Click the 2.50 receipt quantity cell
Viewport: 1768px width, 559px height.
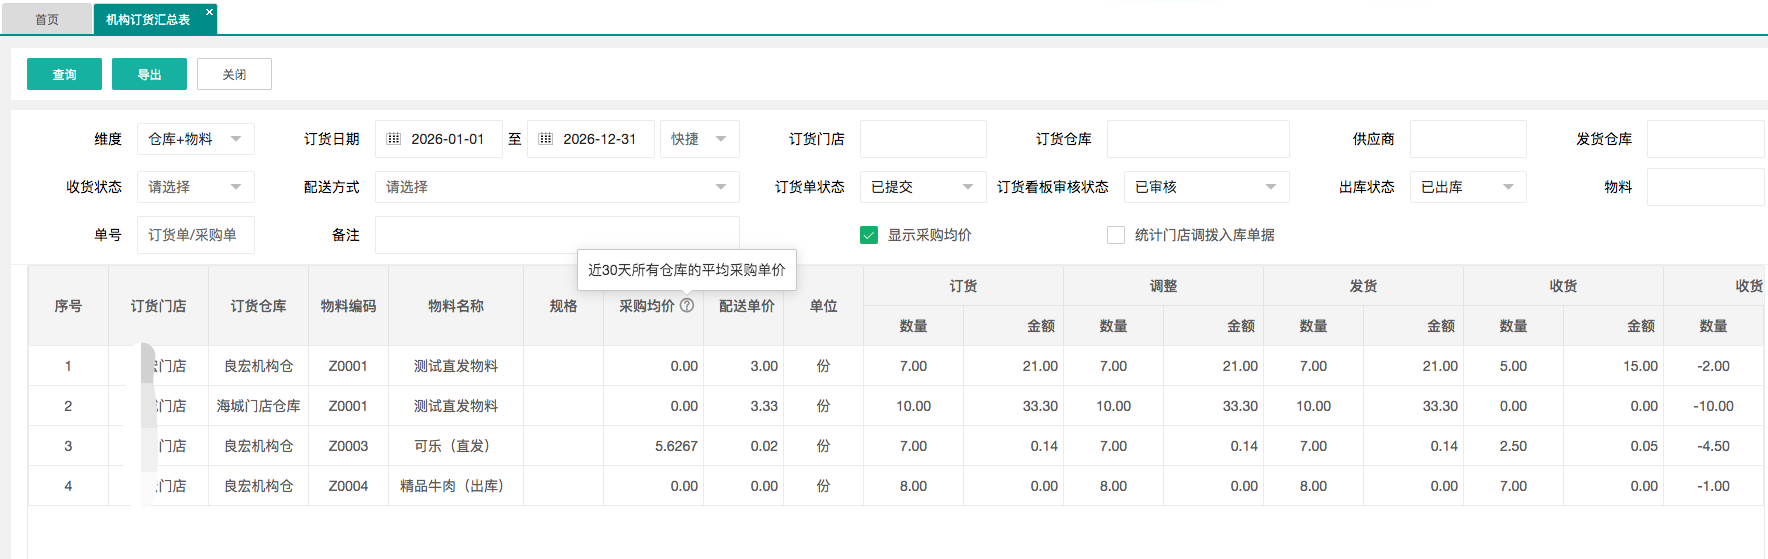point(1513,446)
